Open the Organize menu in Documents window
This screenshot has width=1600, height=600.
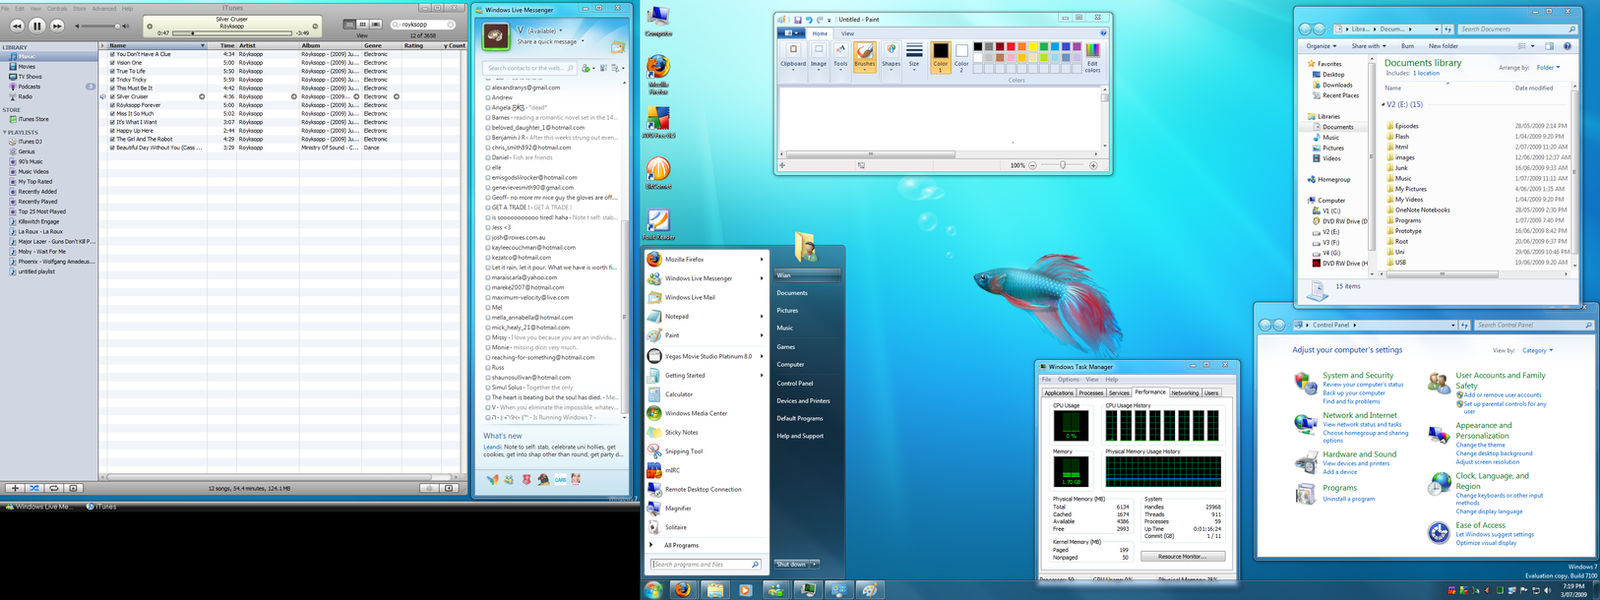tap(1320, 46)
